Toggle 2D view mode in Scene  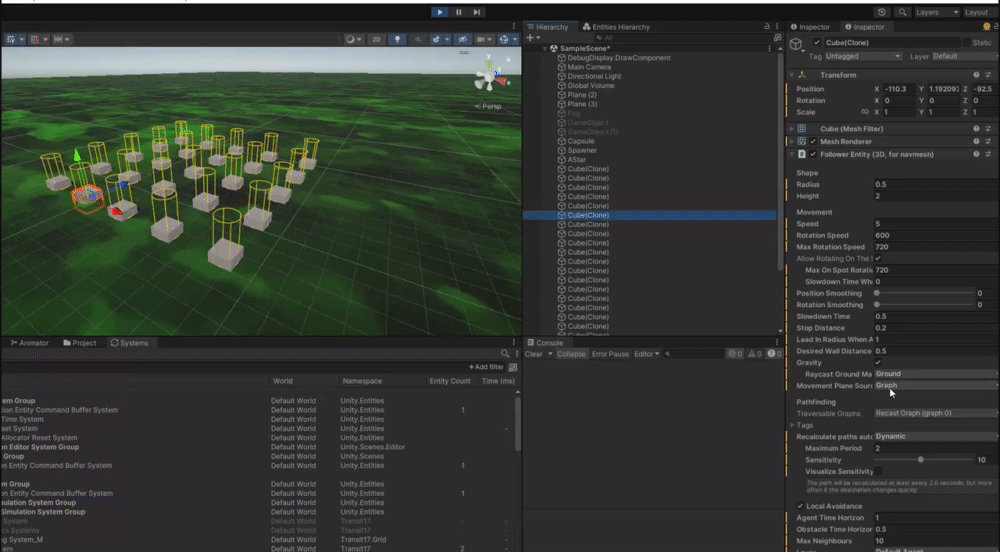[376, 39]
